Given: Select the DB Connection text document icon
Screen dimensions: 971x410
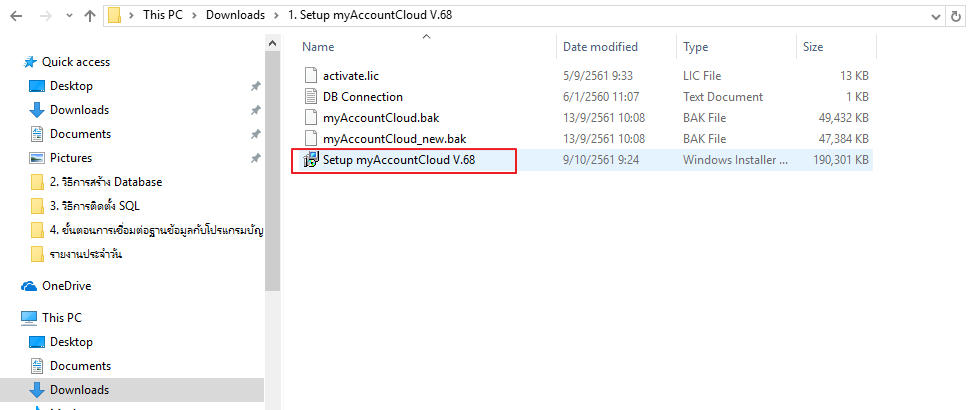Looking at the screenshot, I should (x=311, y=97).
